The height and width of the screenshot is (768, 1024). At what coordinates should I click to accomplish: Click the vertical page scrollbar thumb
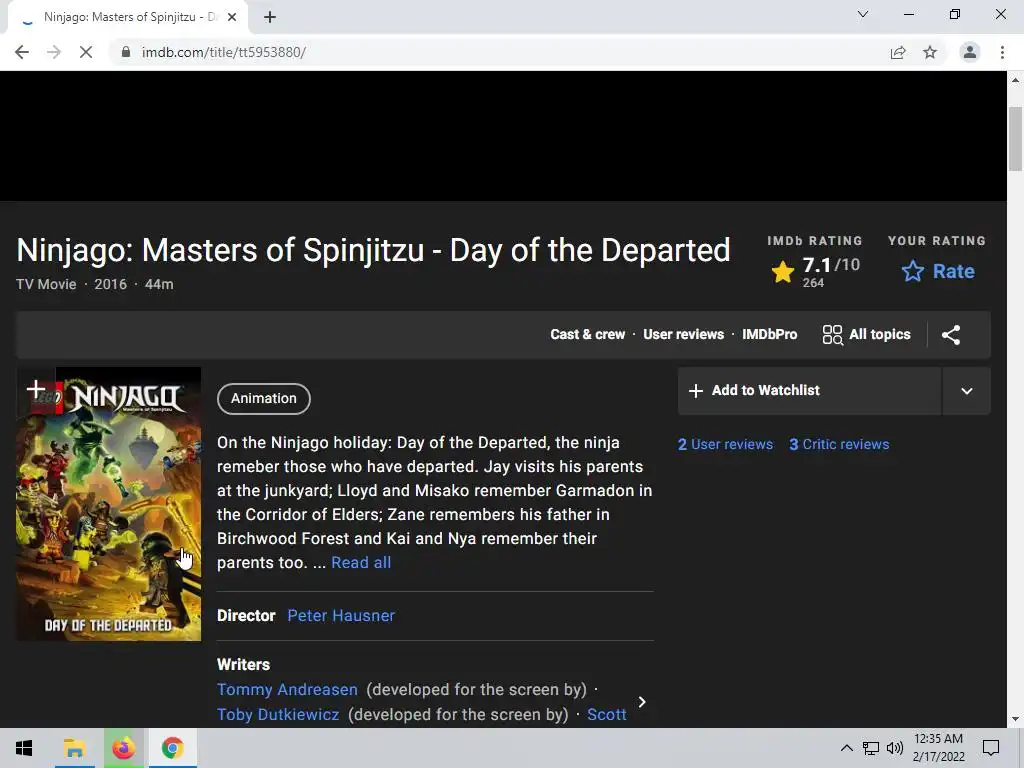click(x=1015, y=138)
